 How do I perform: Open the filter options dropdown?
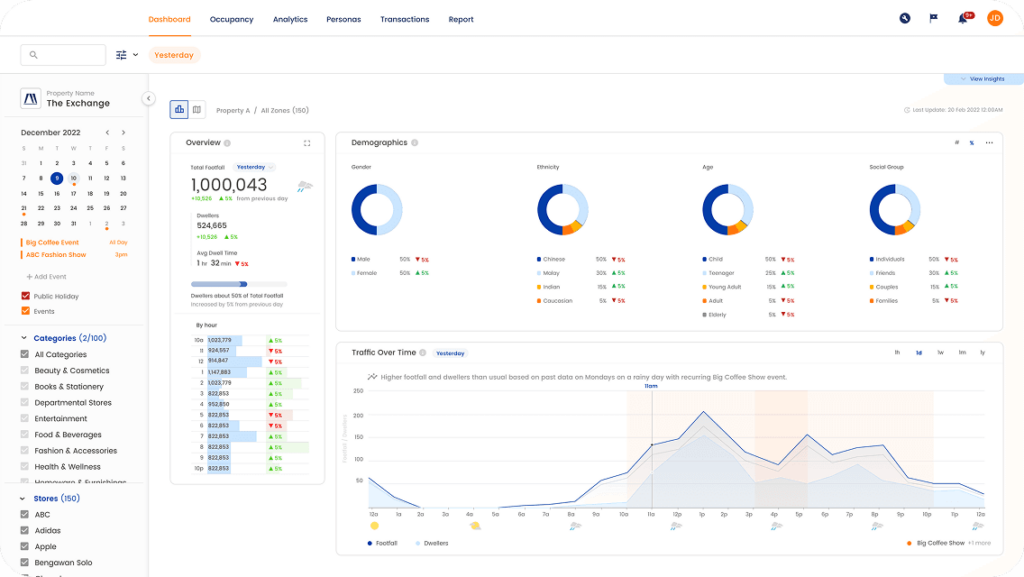126,55
